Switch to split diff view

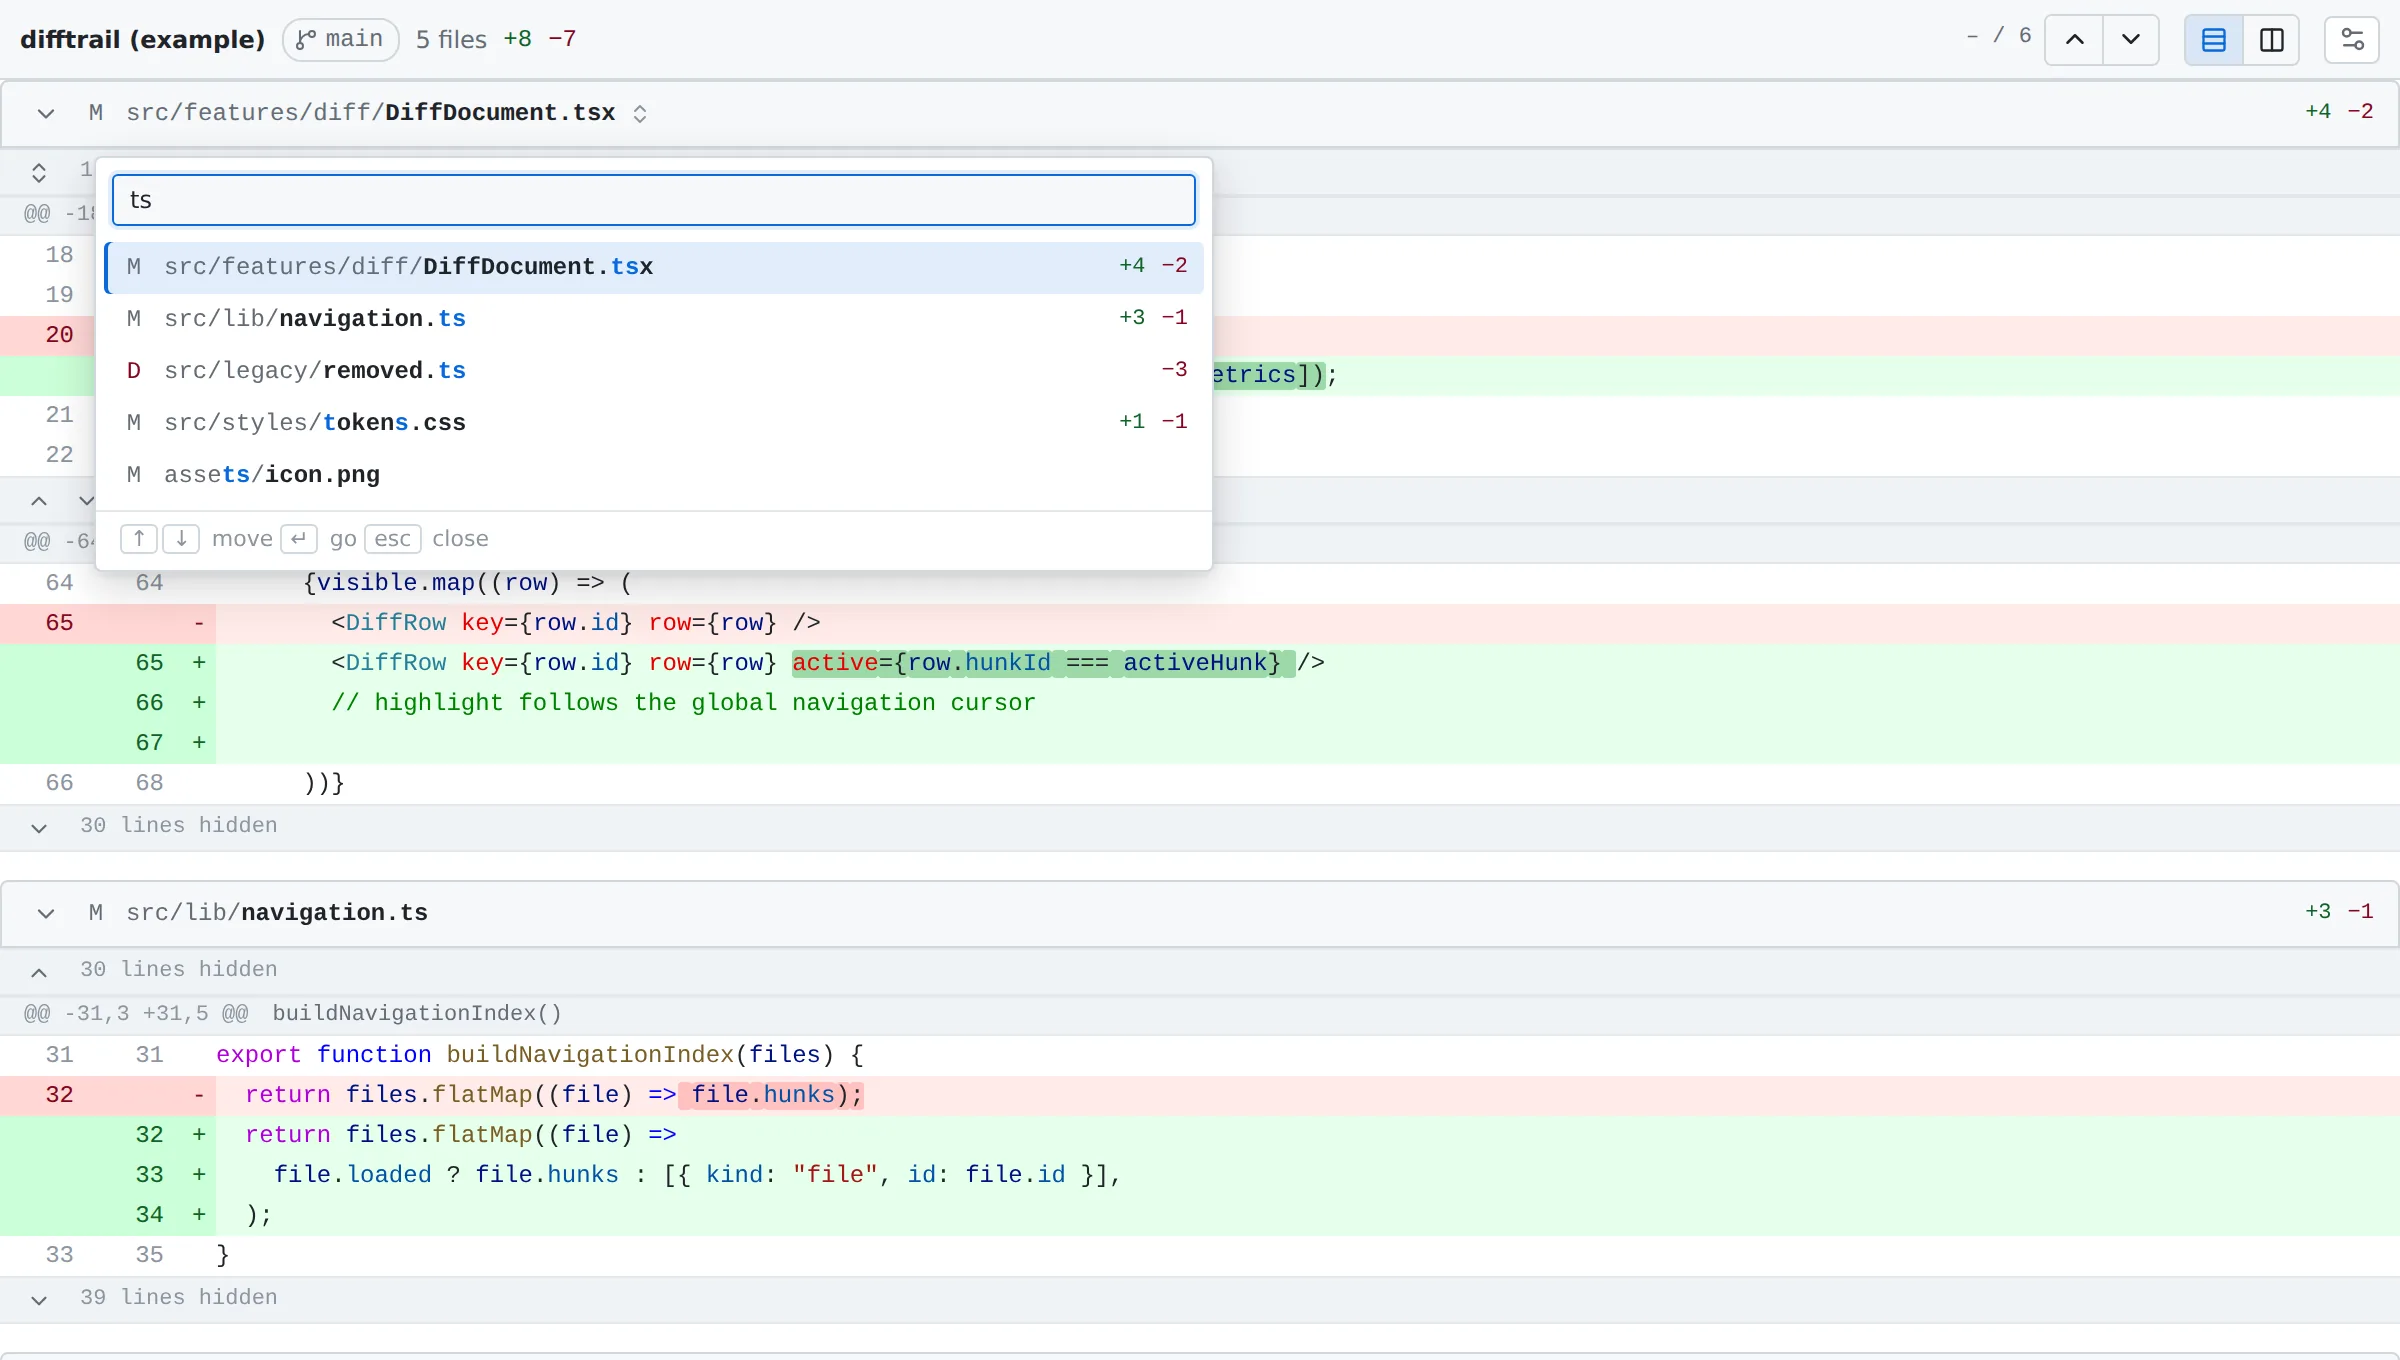(2271, 40)
